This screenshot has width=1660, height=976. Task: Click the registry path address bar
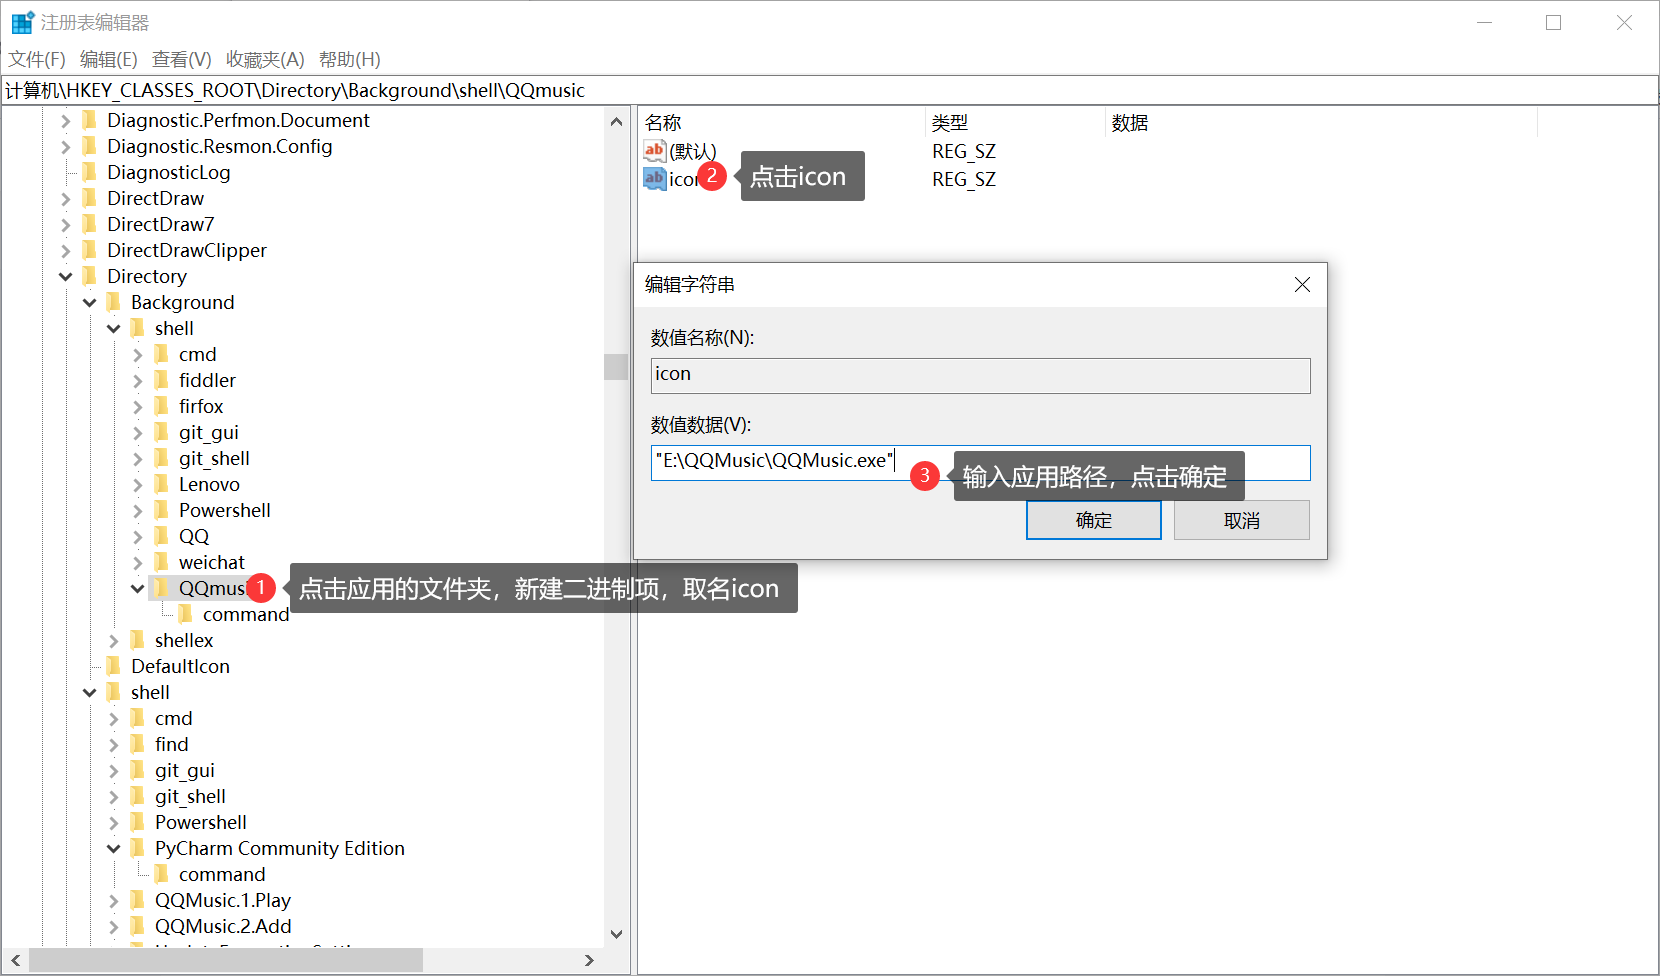click(830, 90)
